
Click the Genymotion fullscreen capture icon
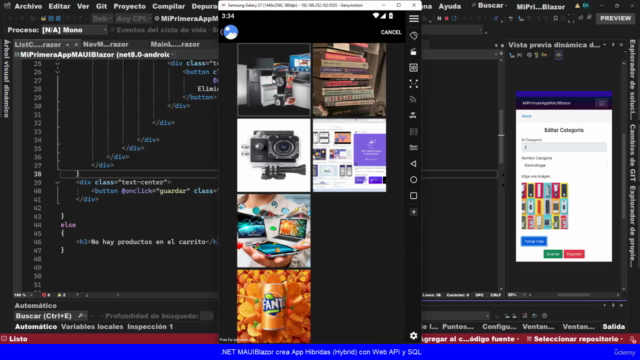[413, 84]
